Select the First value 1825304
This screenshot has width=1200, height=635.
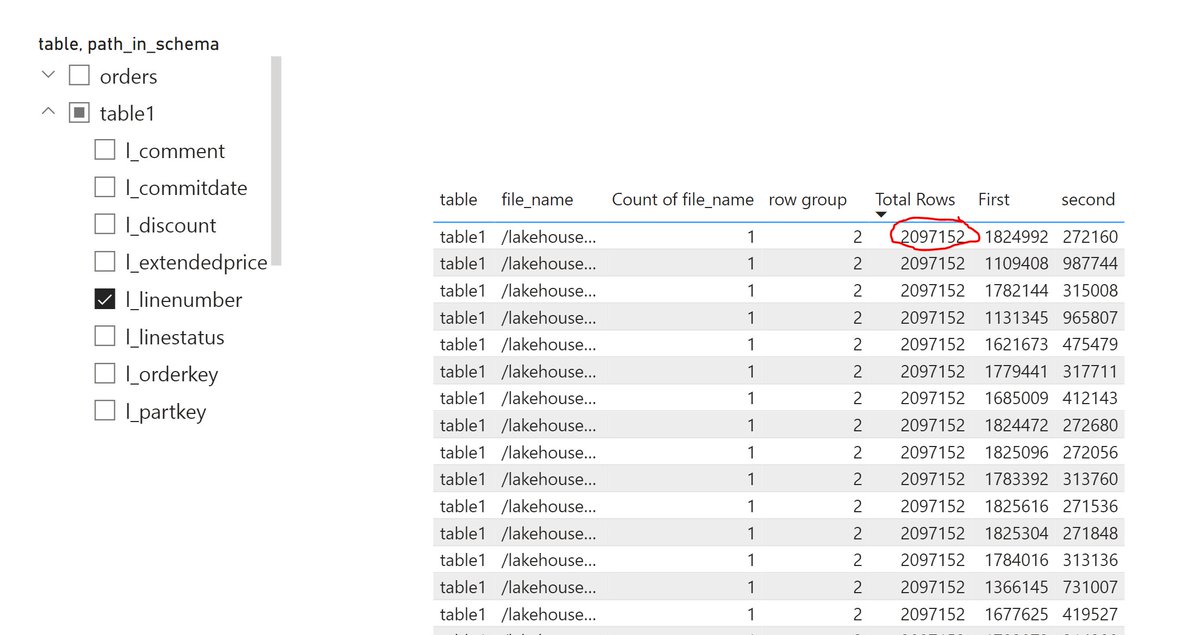tap(1016, 533)
